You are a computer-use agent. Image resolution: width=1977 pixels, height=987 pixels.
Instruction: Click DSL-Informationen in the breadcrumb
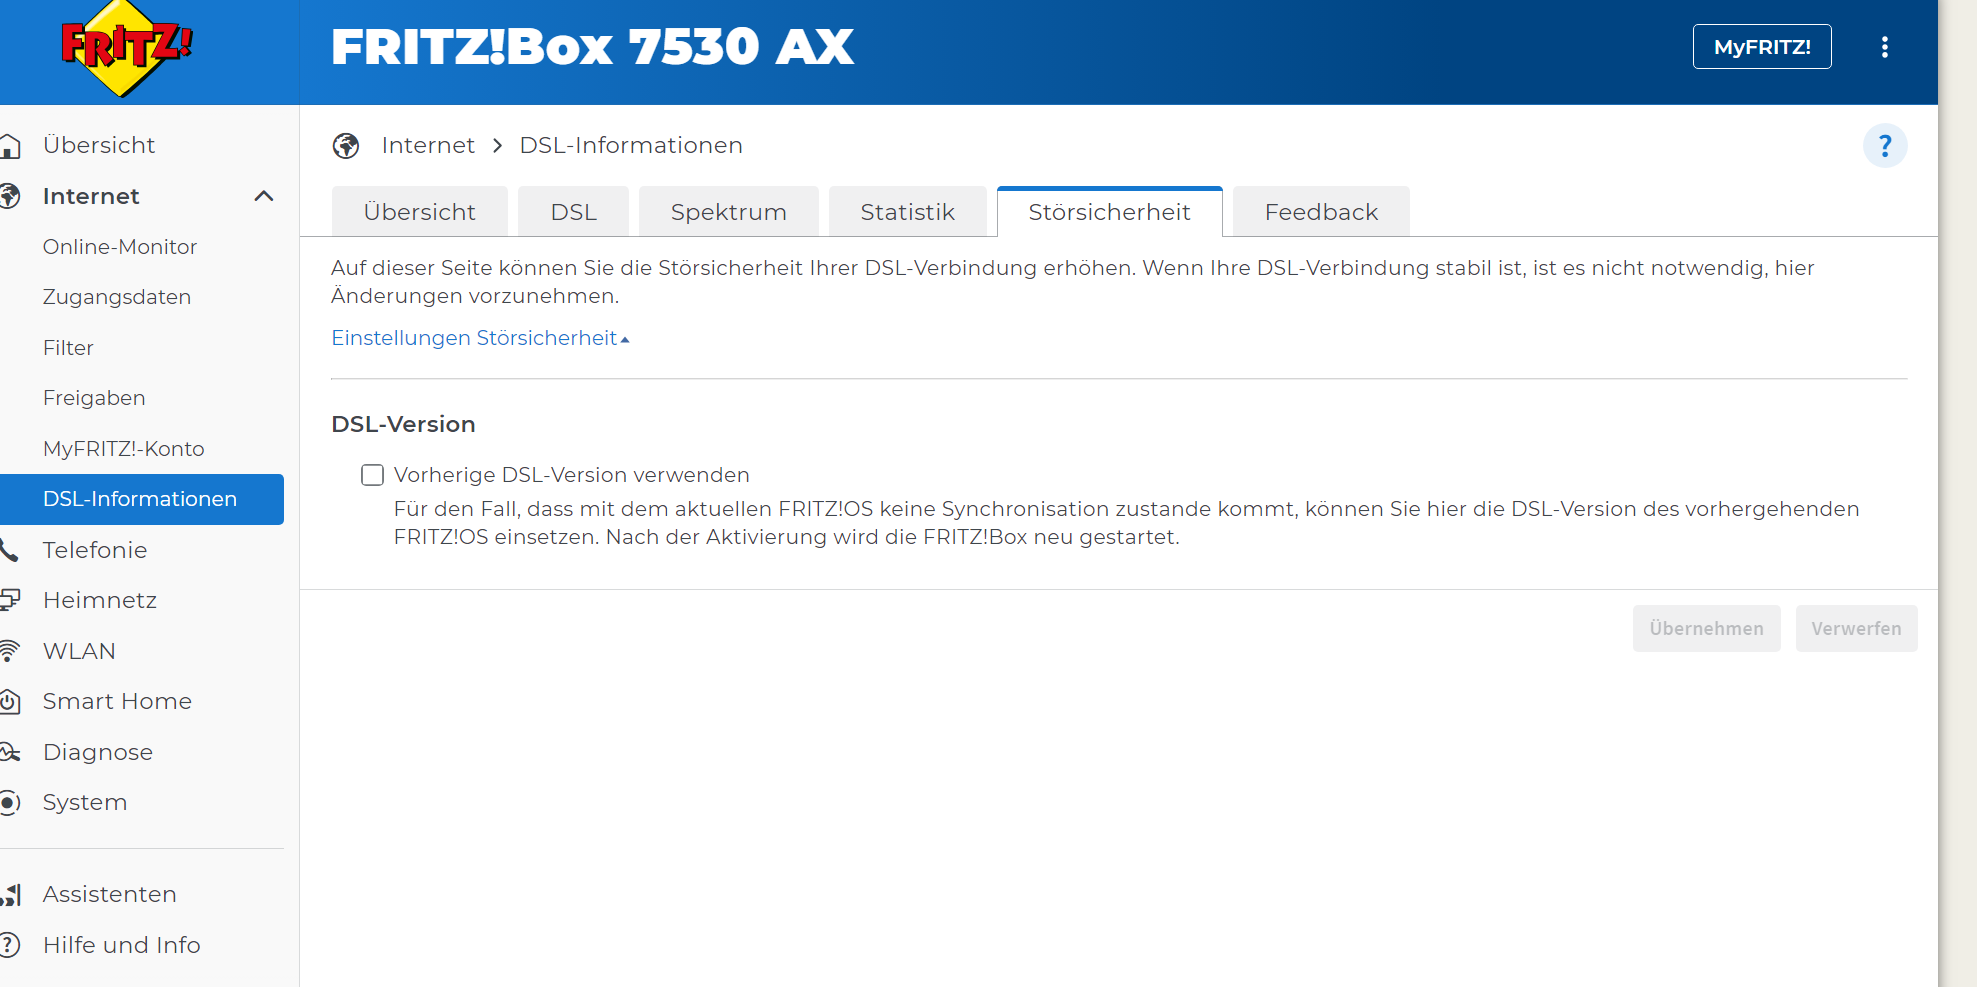tap(631, 146)
